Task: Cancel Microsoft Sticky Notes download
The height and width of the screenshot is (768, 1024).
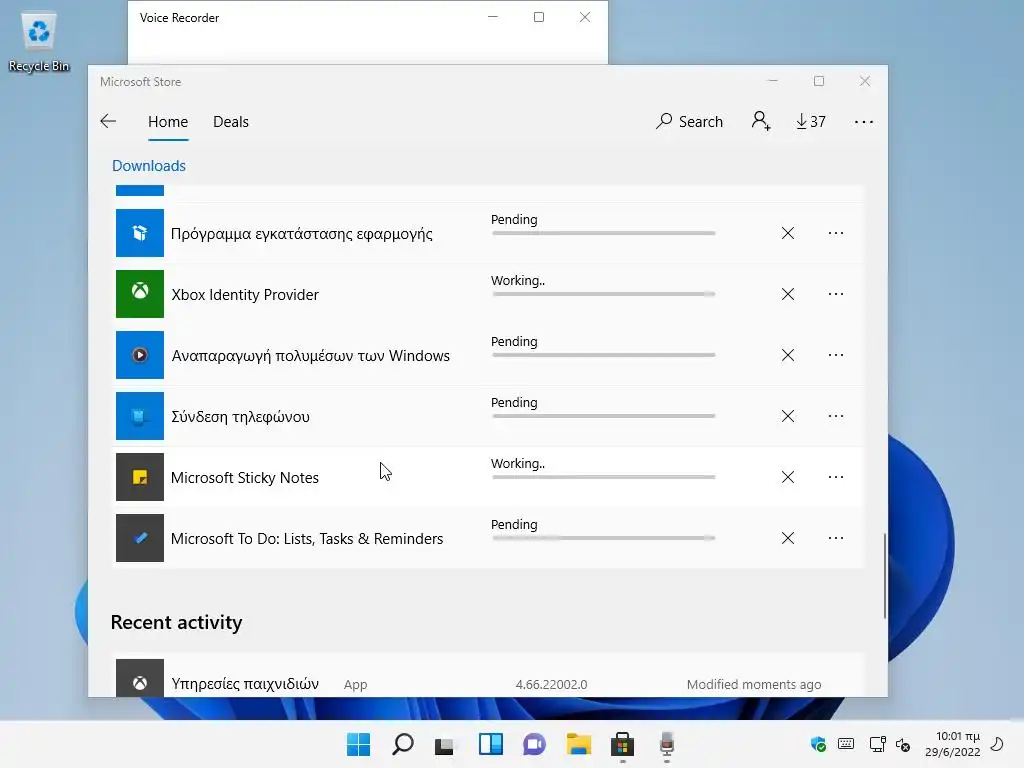Action: coord(788,477)
